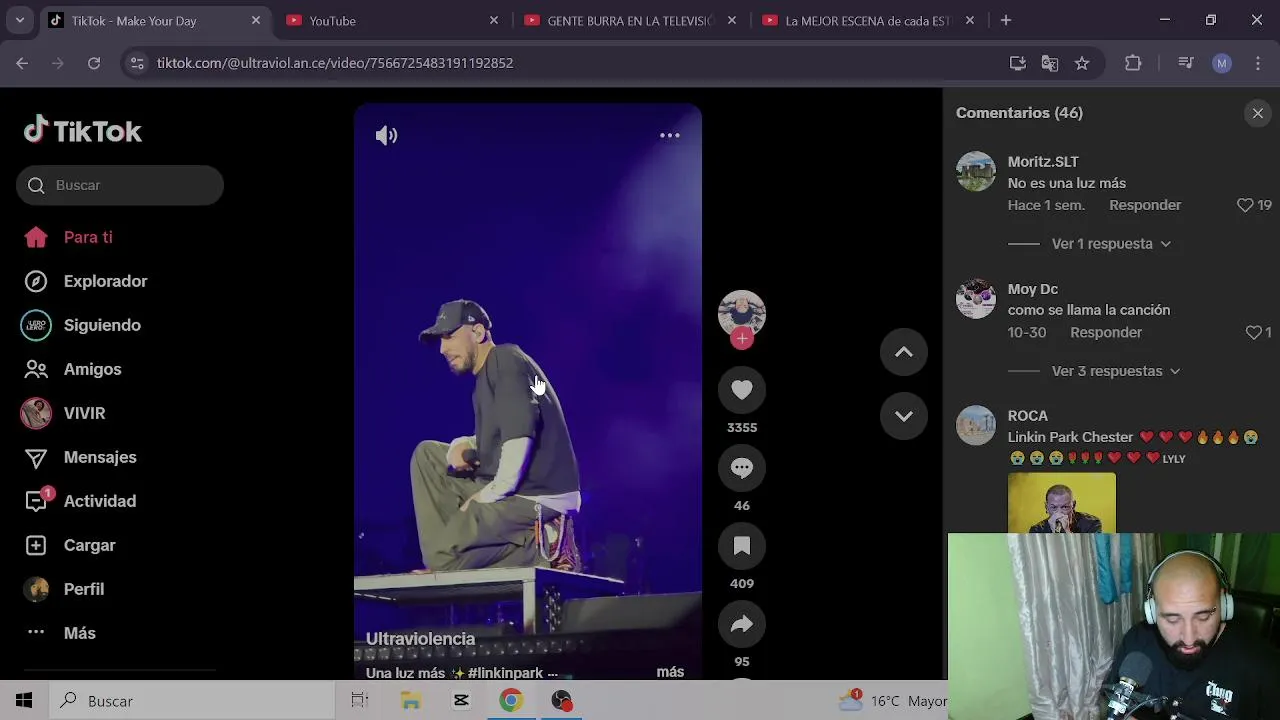Click the TikTok logo
Screen dimensions: 1280x720
pos(83,131)
